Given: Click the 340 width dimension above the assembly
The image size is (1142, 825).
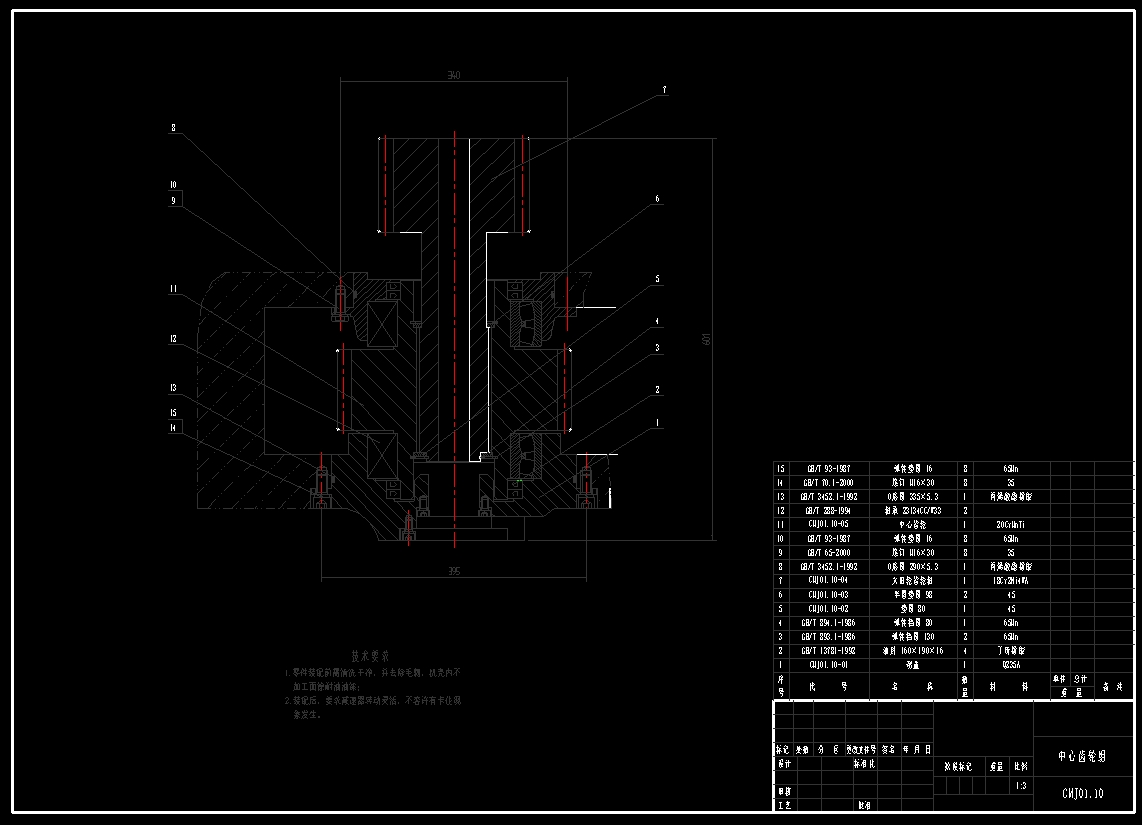Looking at the screenshot, I should point(453,75).
